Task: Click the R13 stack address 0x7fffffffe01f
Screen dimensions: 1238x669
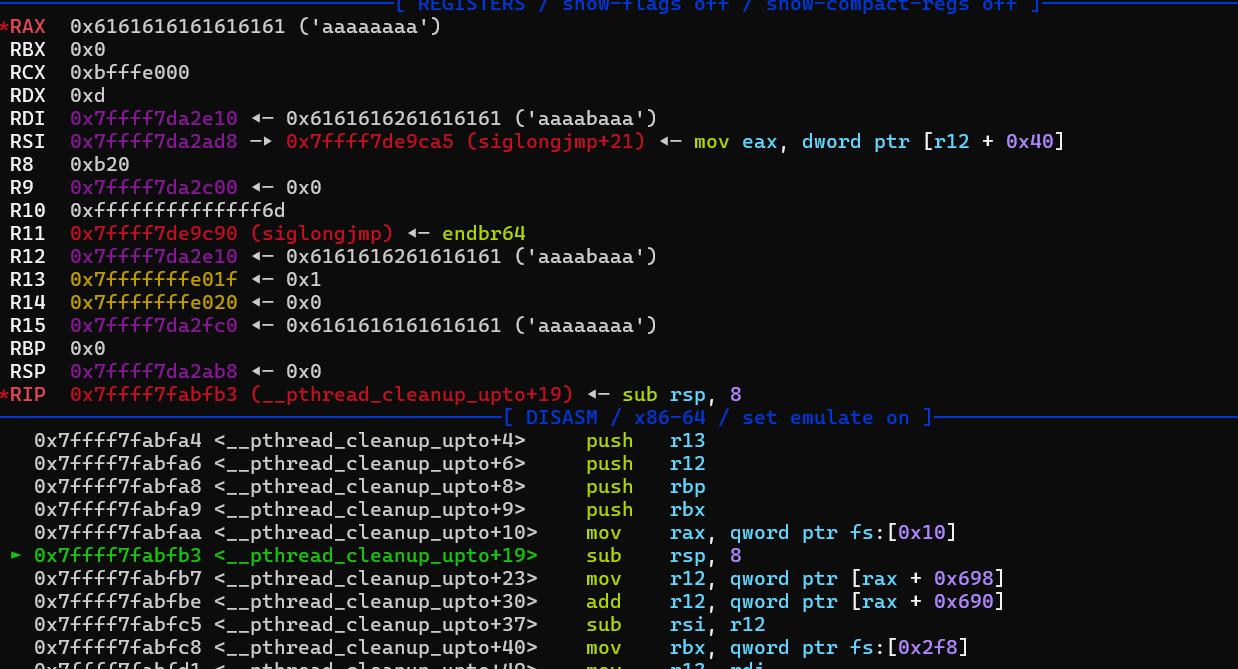Action: [153, 280]
